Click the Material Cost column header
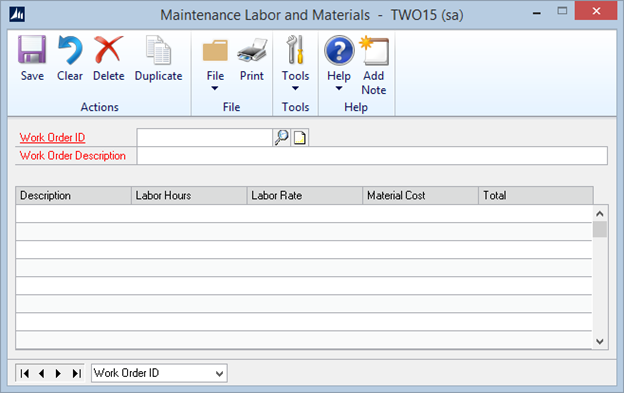 [x=421, y=196]
